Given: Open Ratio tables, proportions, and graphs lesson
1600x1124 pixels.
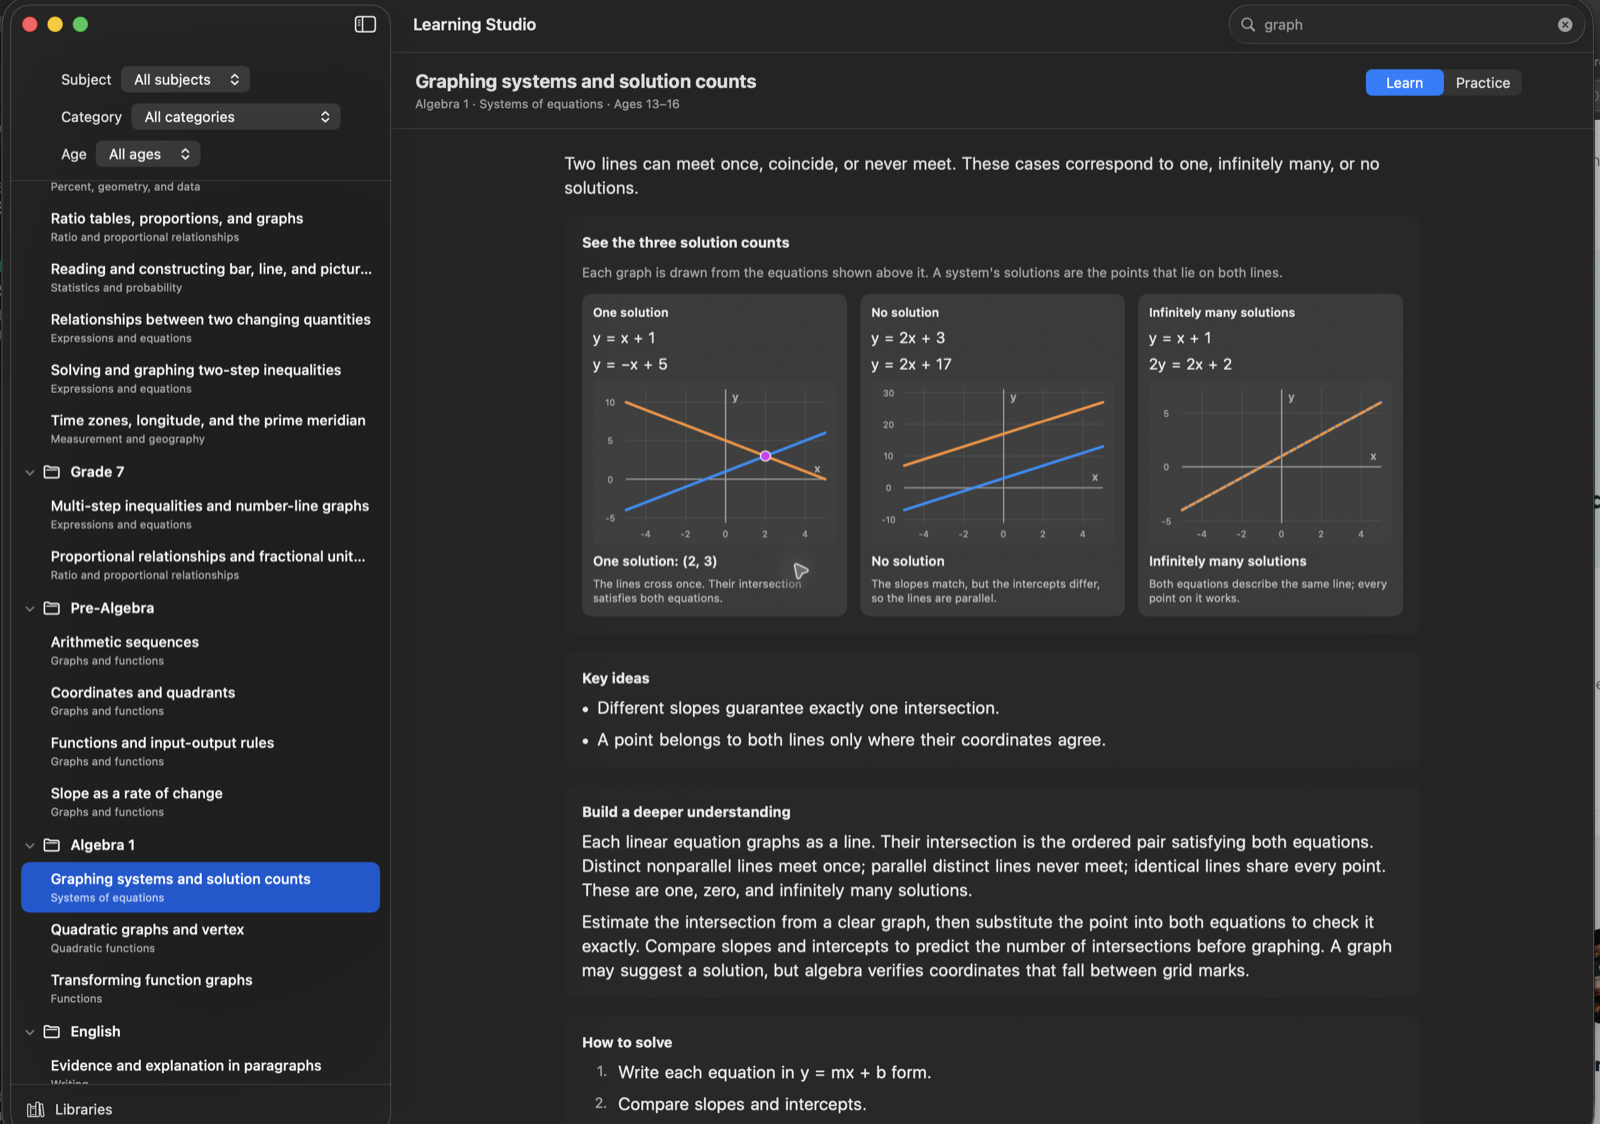Looking at the screenshot, I should tap(200, 227).
